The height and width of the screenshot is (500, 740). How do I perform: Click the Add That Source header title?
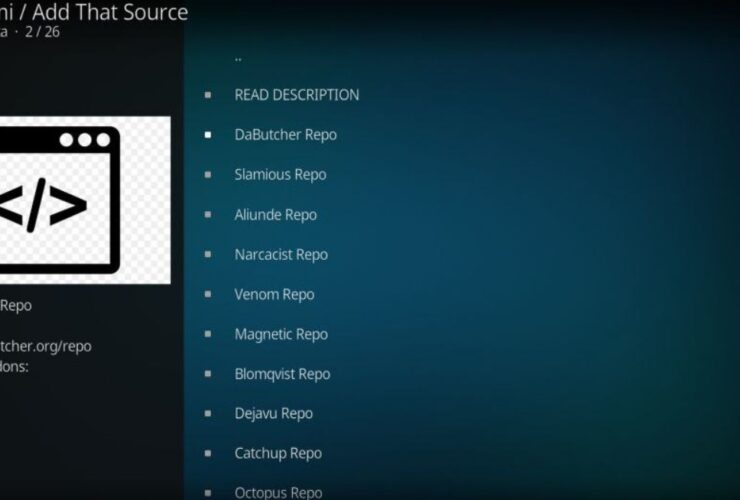[x=110, y=12]
